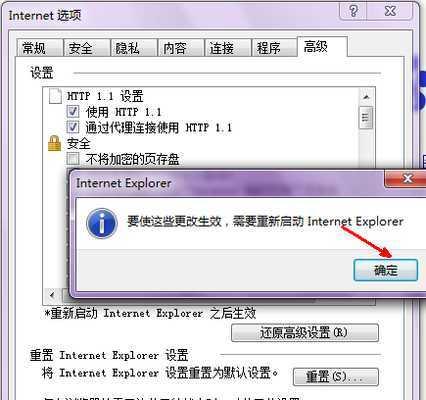Image resolution: width=426 pixels, height=400 pixels.
Task: Click the horizontal scroll left arrow
Action: click(x=52, y=295)
